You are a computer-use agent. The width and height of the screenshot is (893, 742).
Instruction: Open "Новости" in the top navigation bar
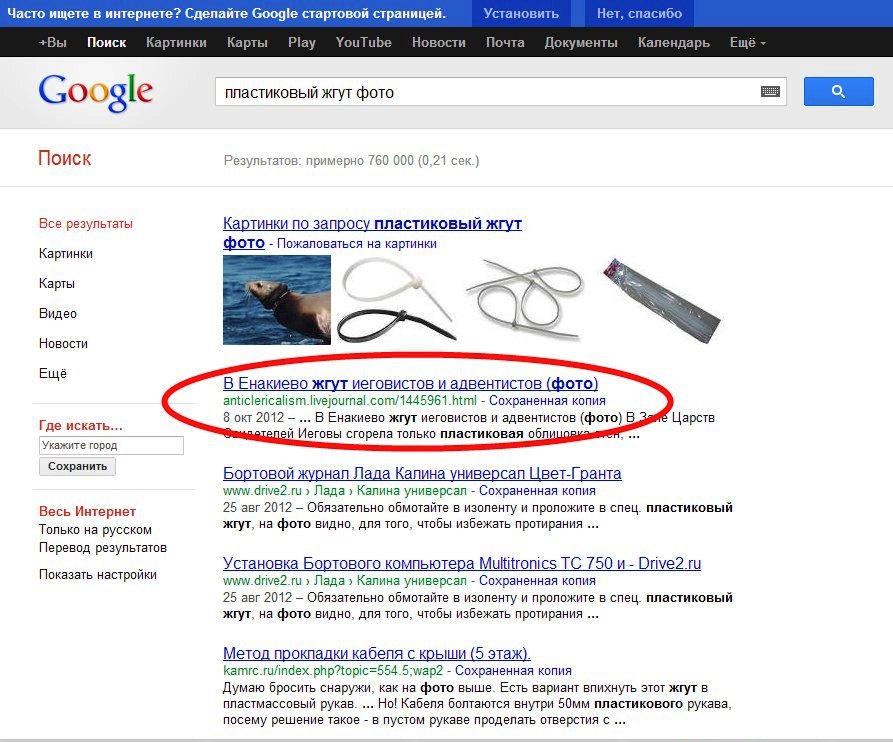point(439,43)
